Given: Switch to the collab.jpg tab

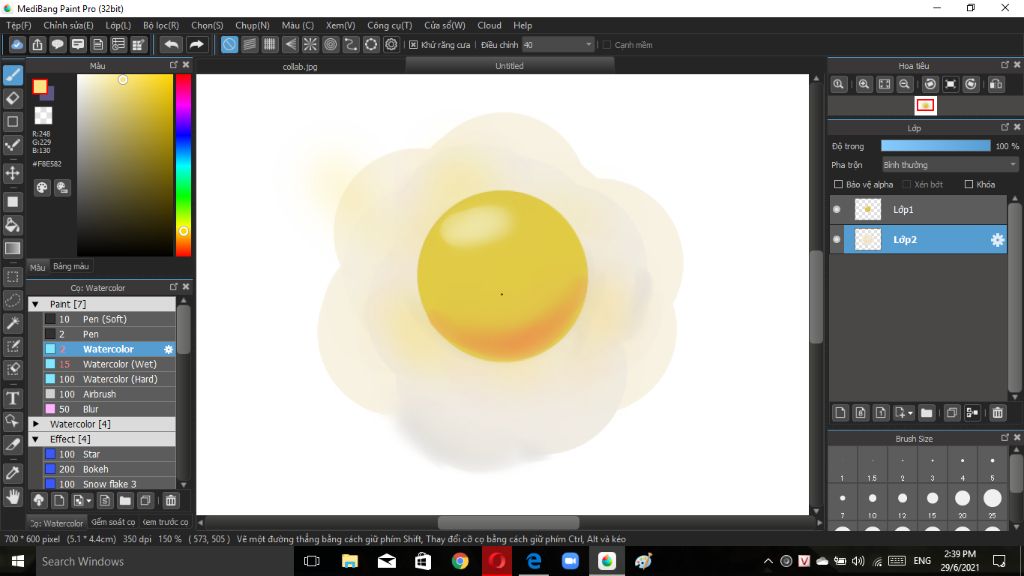Looking at the screenshot, I should click(x=300, y=66).
